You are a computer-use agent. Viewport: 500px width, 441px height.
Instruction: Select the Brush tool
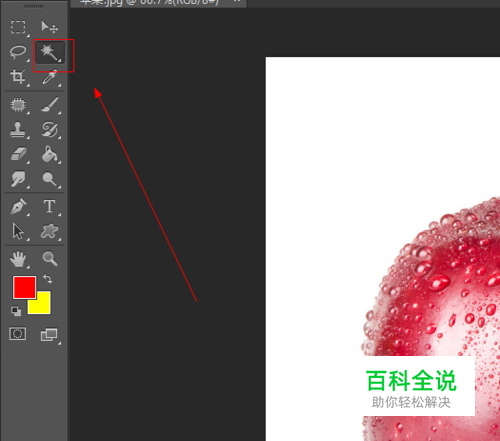(50, 104)
